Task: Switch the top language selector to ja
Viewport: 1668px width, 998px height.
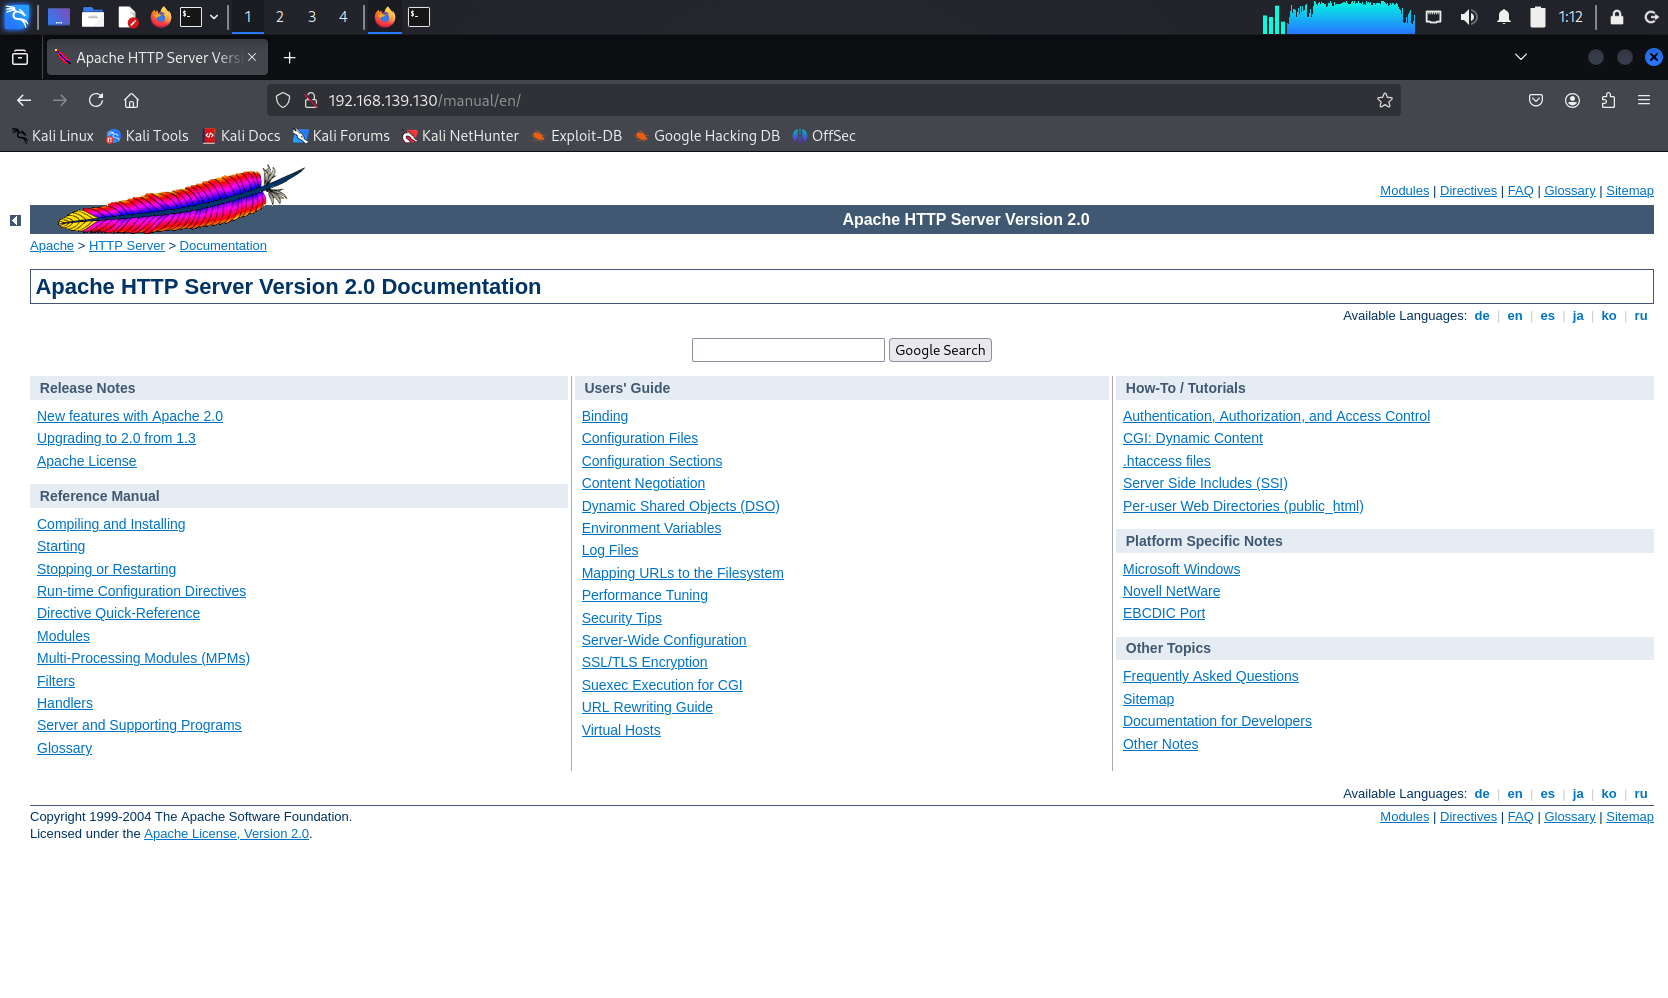Action: click(x=1578, y=316)
